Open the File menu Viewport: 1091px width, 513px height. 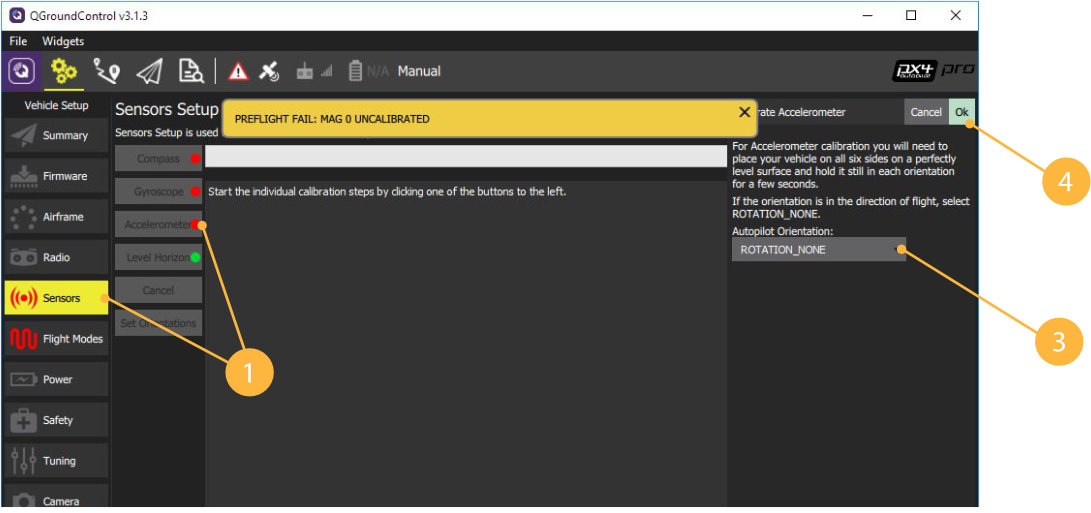[19, 41]
